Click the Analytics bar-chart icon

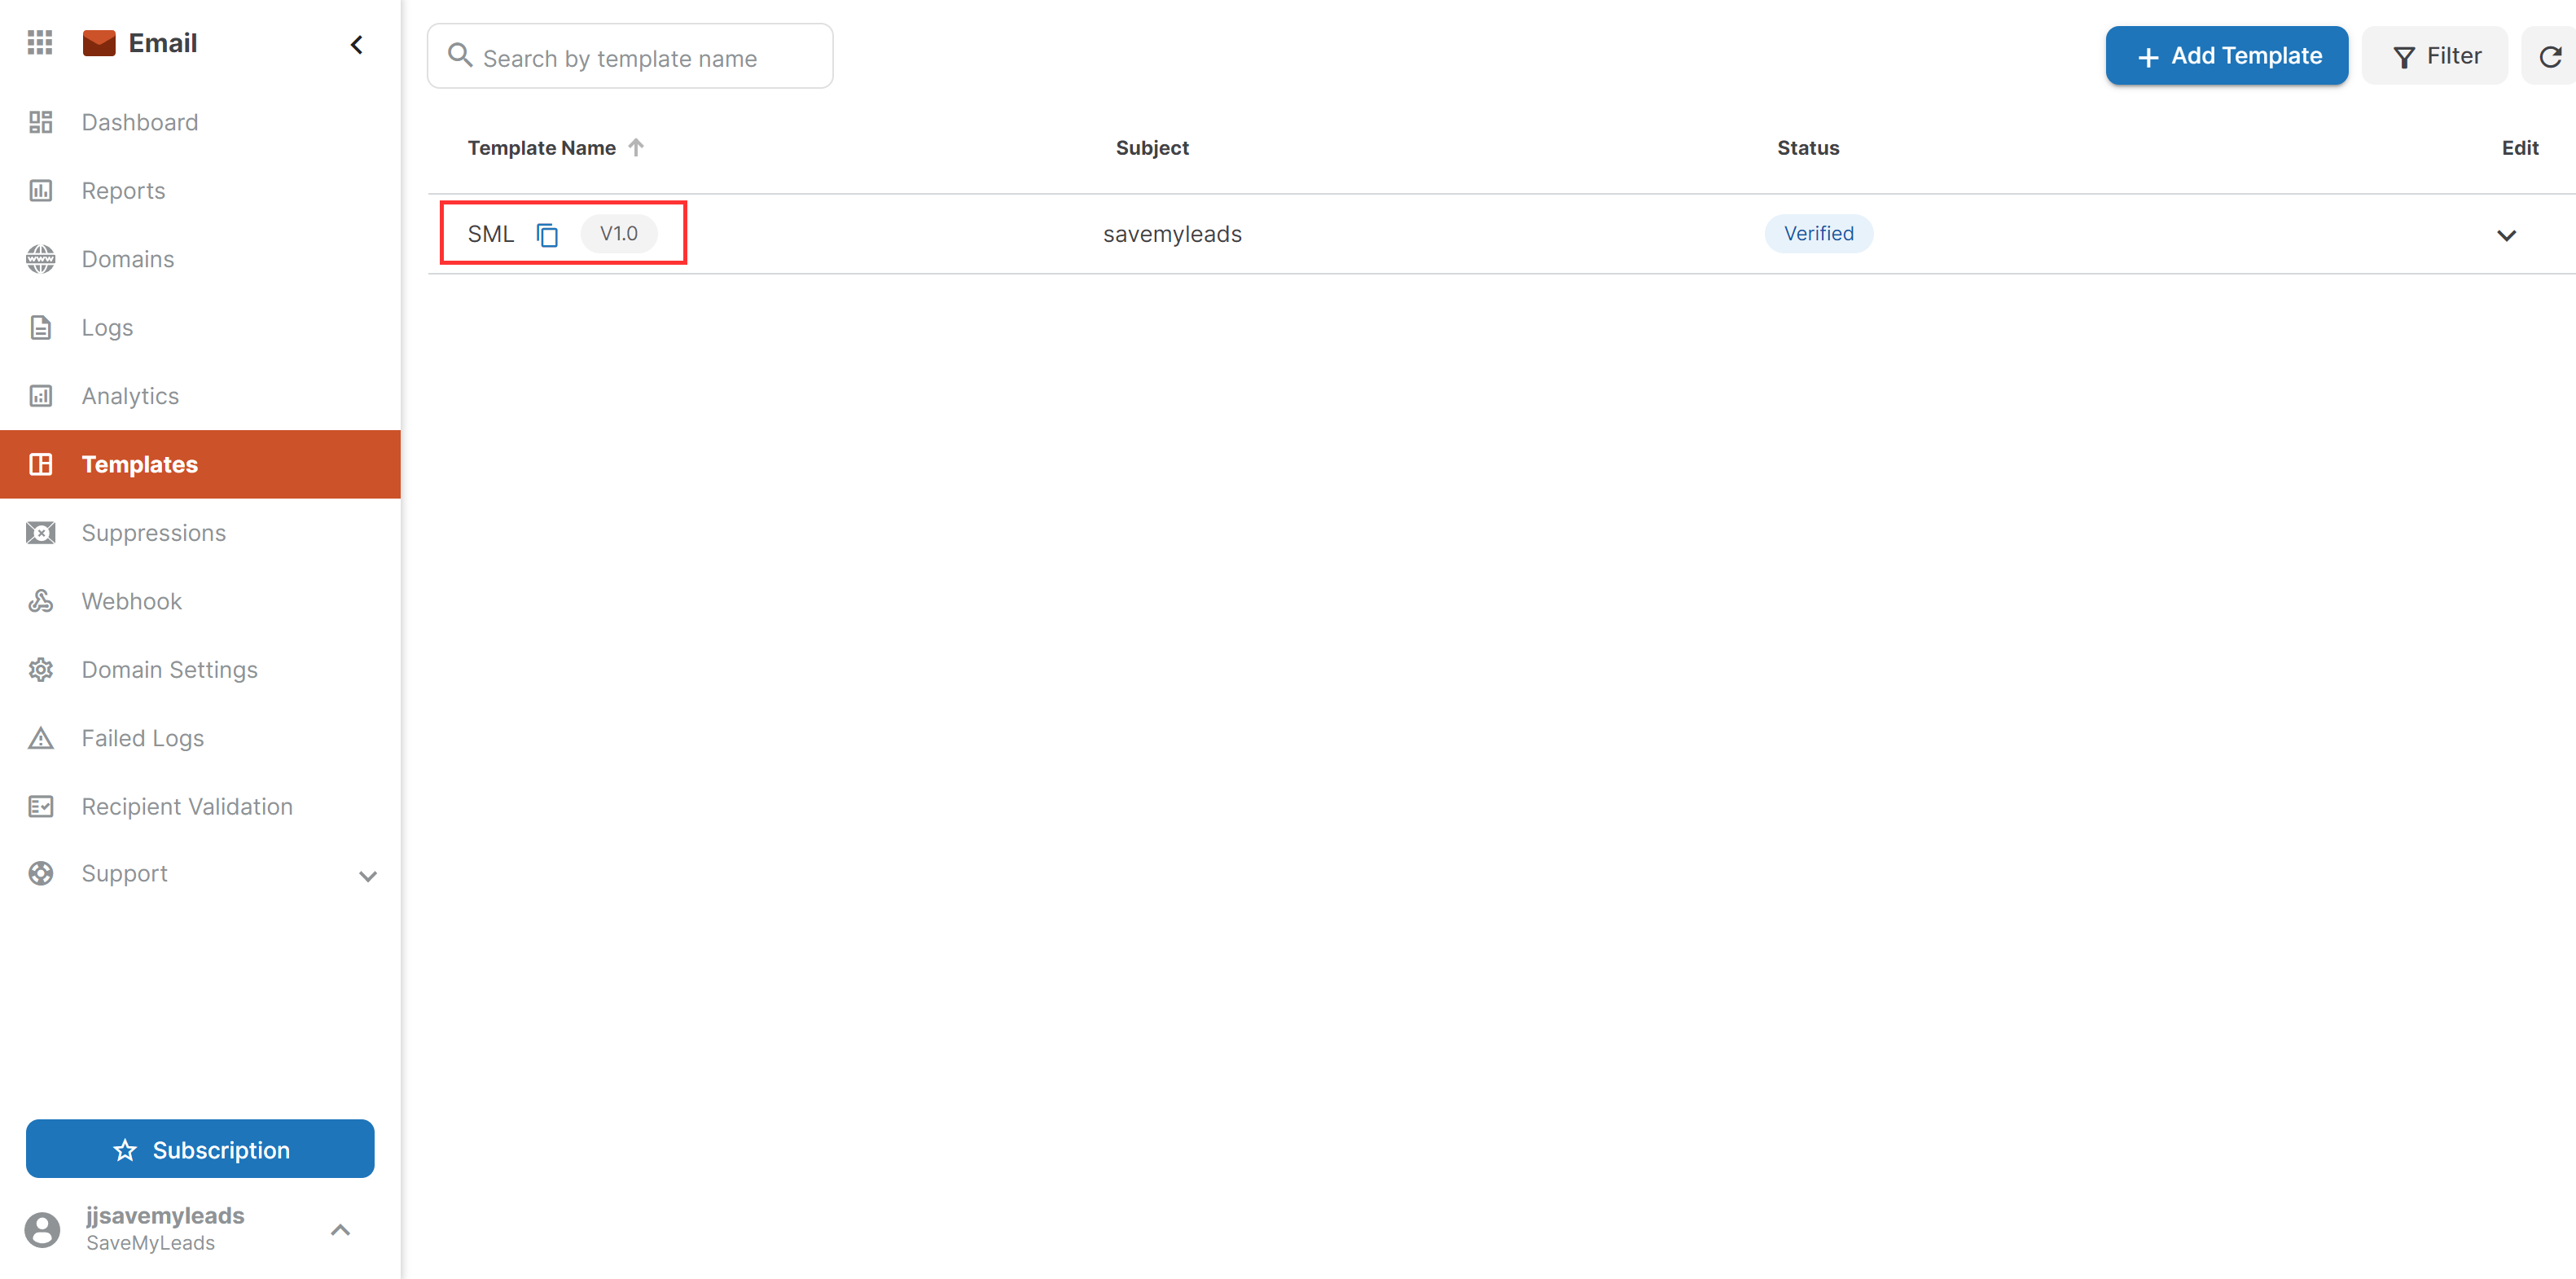click(x=41, y=396)
